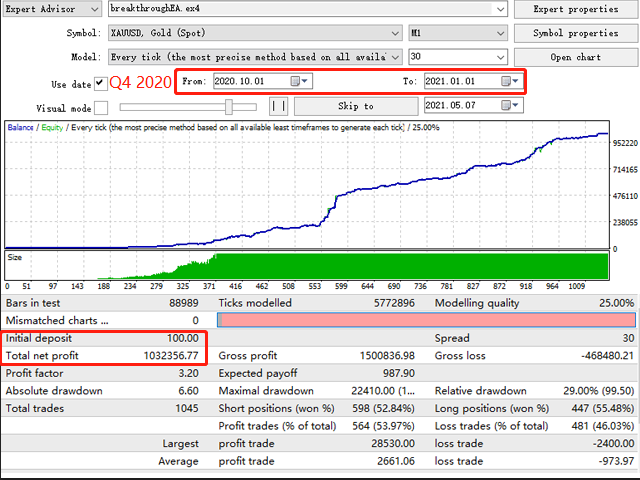The height and width of the screenshot is (480, 640).
Task: Select the Total net profit value 1032356.77
Action: [x=171, y=356]
